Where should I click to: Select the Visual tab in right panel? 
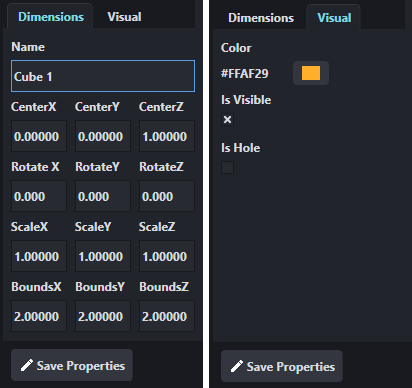pyautogui.click(x=334, y=18)
